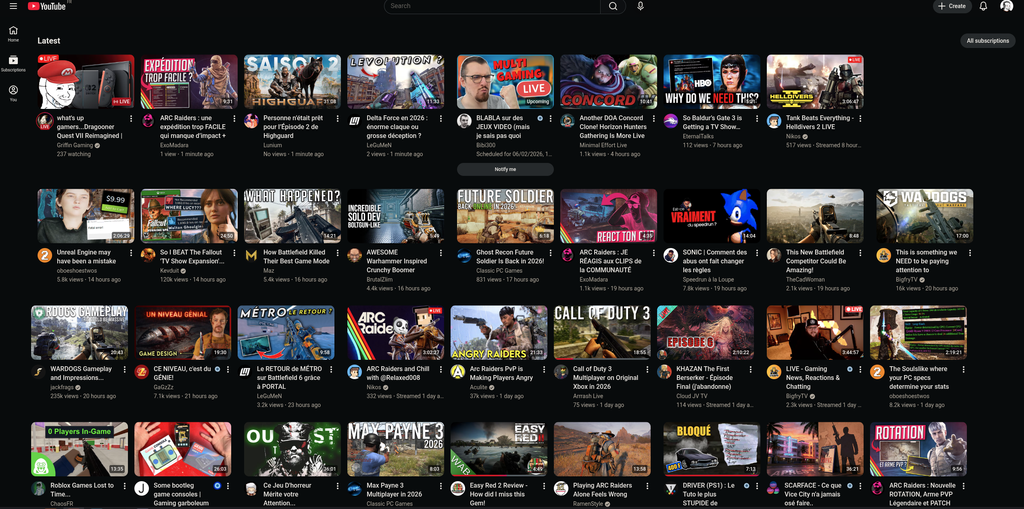Open options for Max Payne 3 Multiplayer video

(x=441, y=486)
